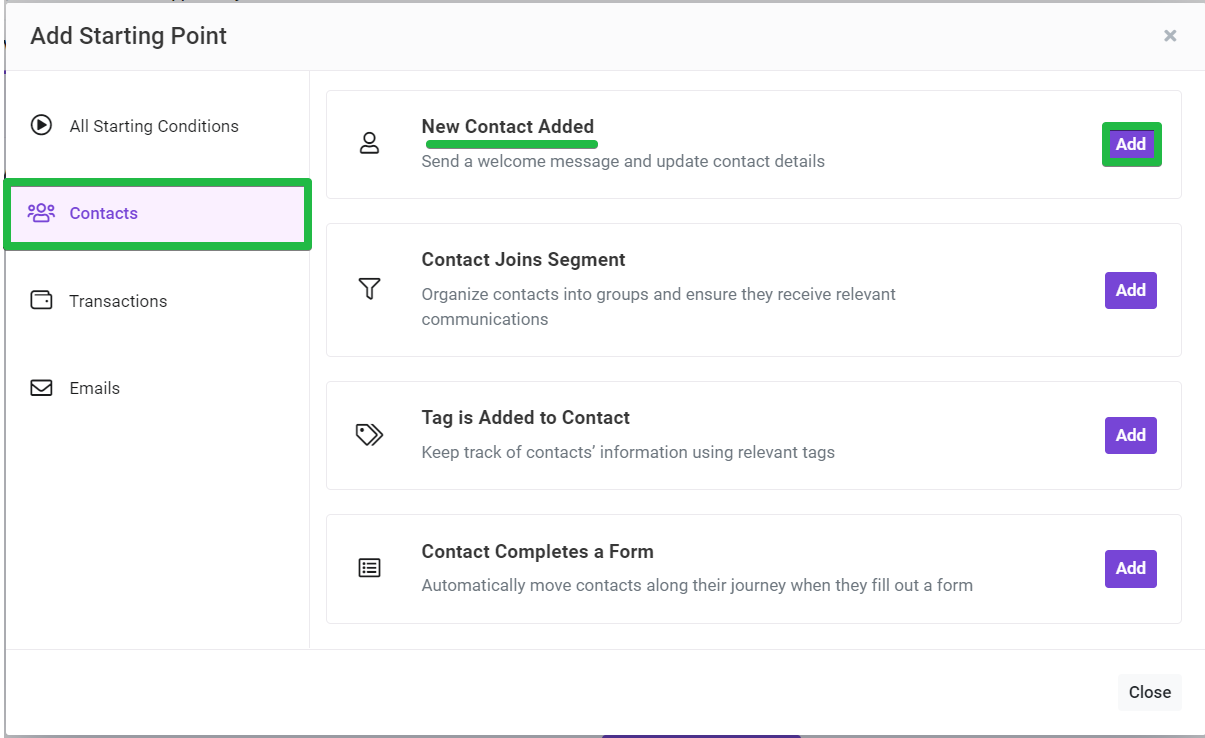Click the envelope icon next to Emails
Screen dimensions: 1205x738
[x=41, y=388]
